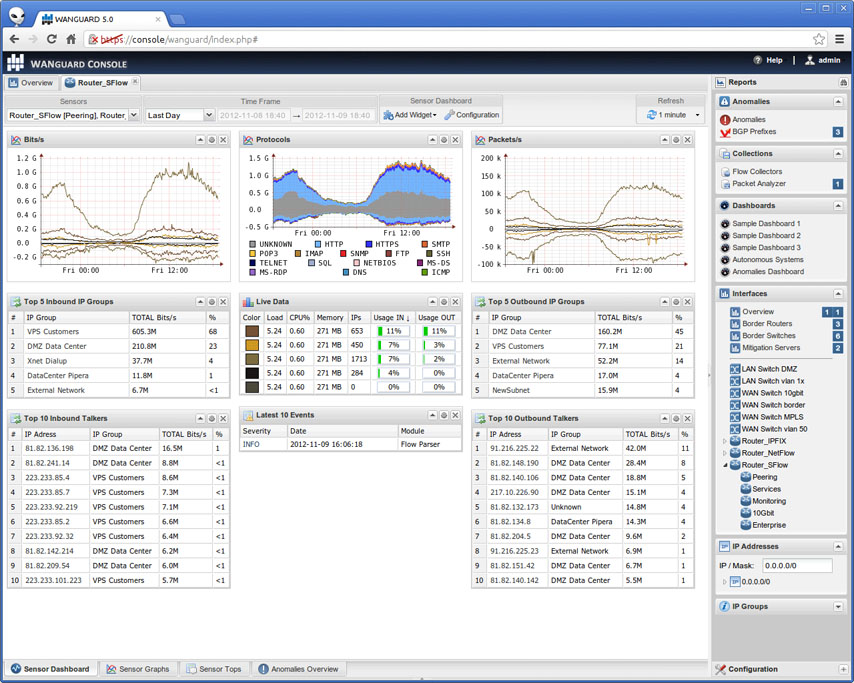Screen dimensions: 854x683
Task: Close the Protocols widget
Action: (455, 140)
